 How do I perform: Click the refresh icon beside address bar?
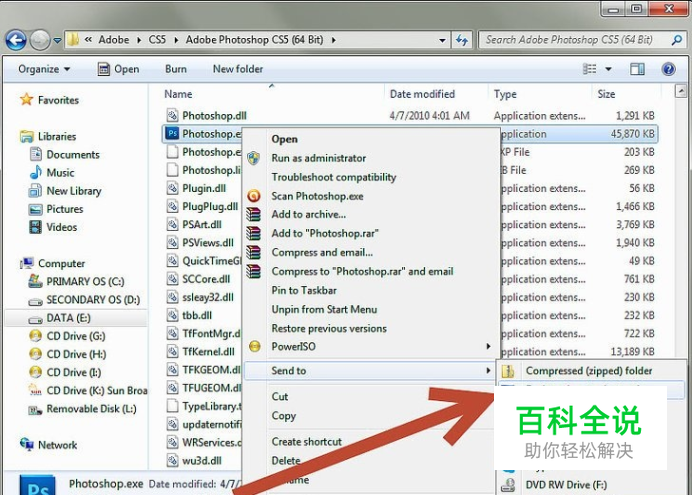(462, 40)
